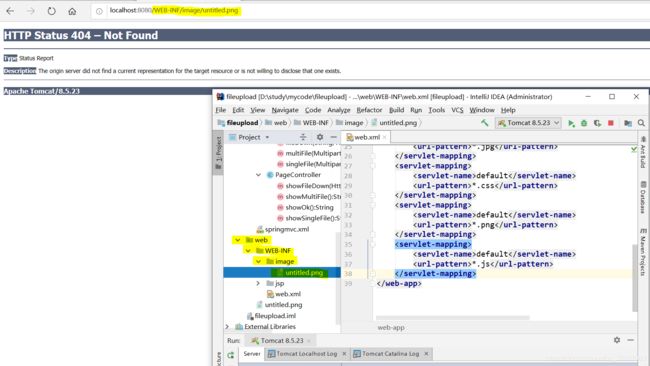Reload the browser page

pyautogui.click(x=51, y=11)
